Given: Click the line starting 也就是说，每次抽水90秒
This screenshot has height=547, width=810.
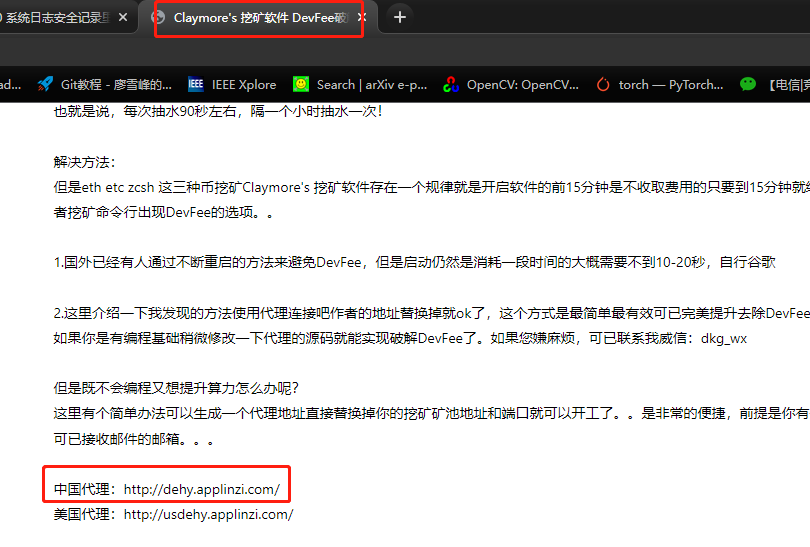Looking at the screenshot, I should pyautogui.click(x=217, y=111).
